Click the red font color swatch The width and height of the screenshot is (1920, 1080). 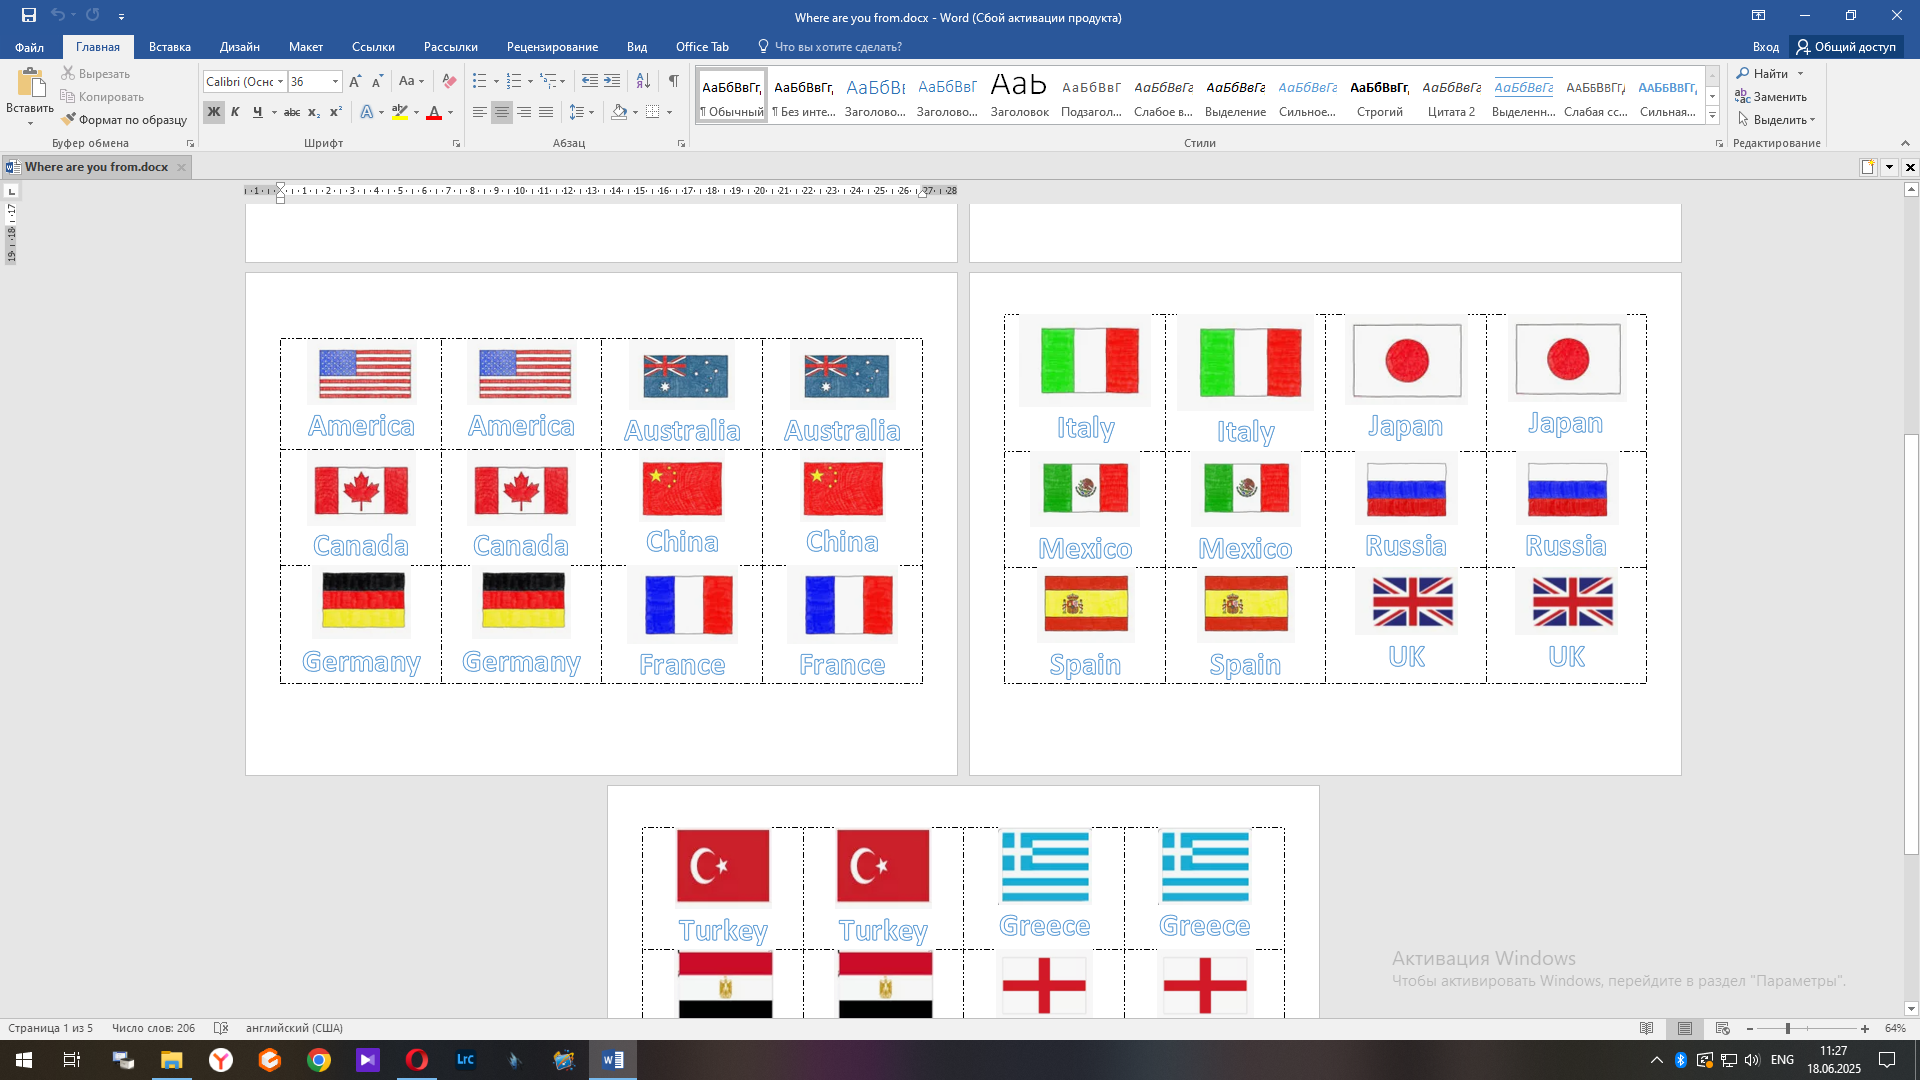click(x=434, y=113)
